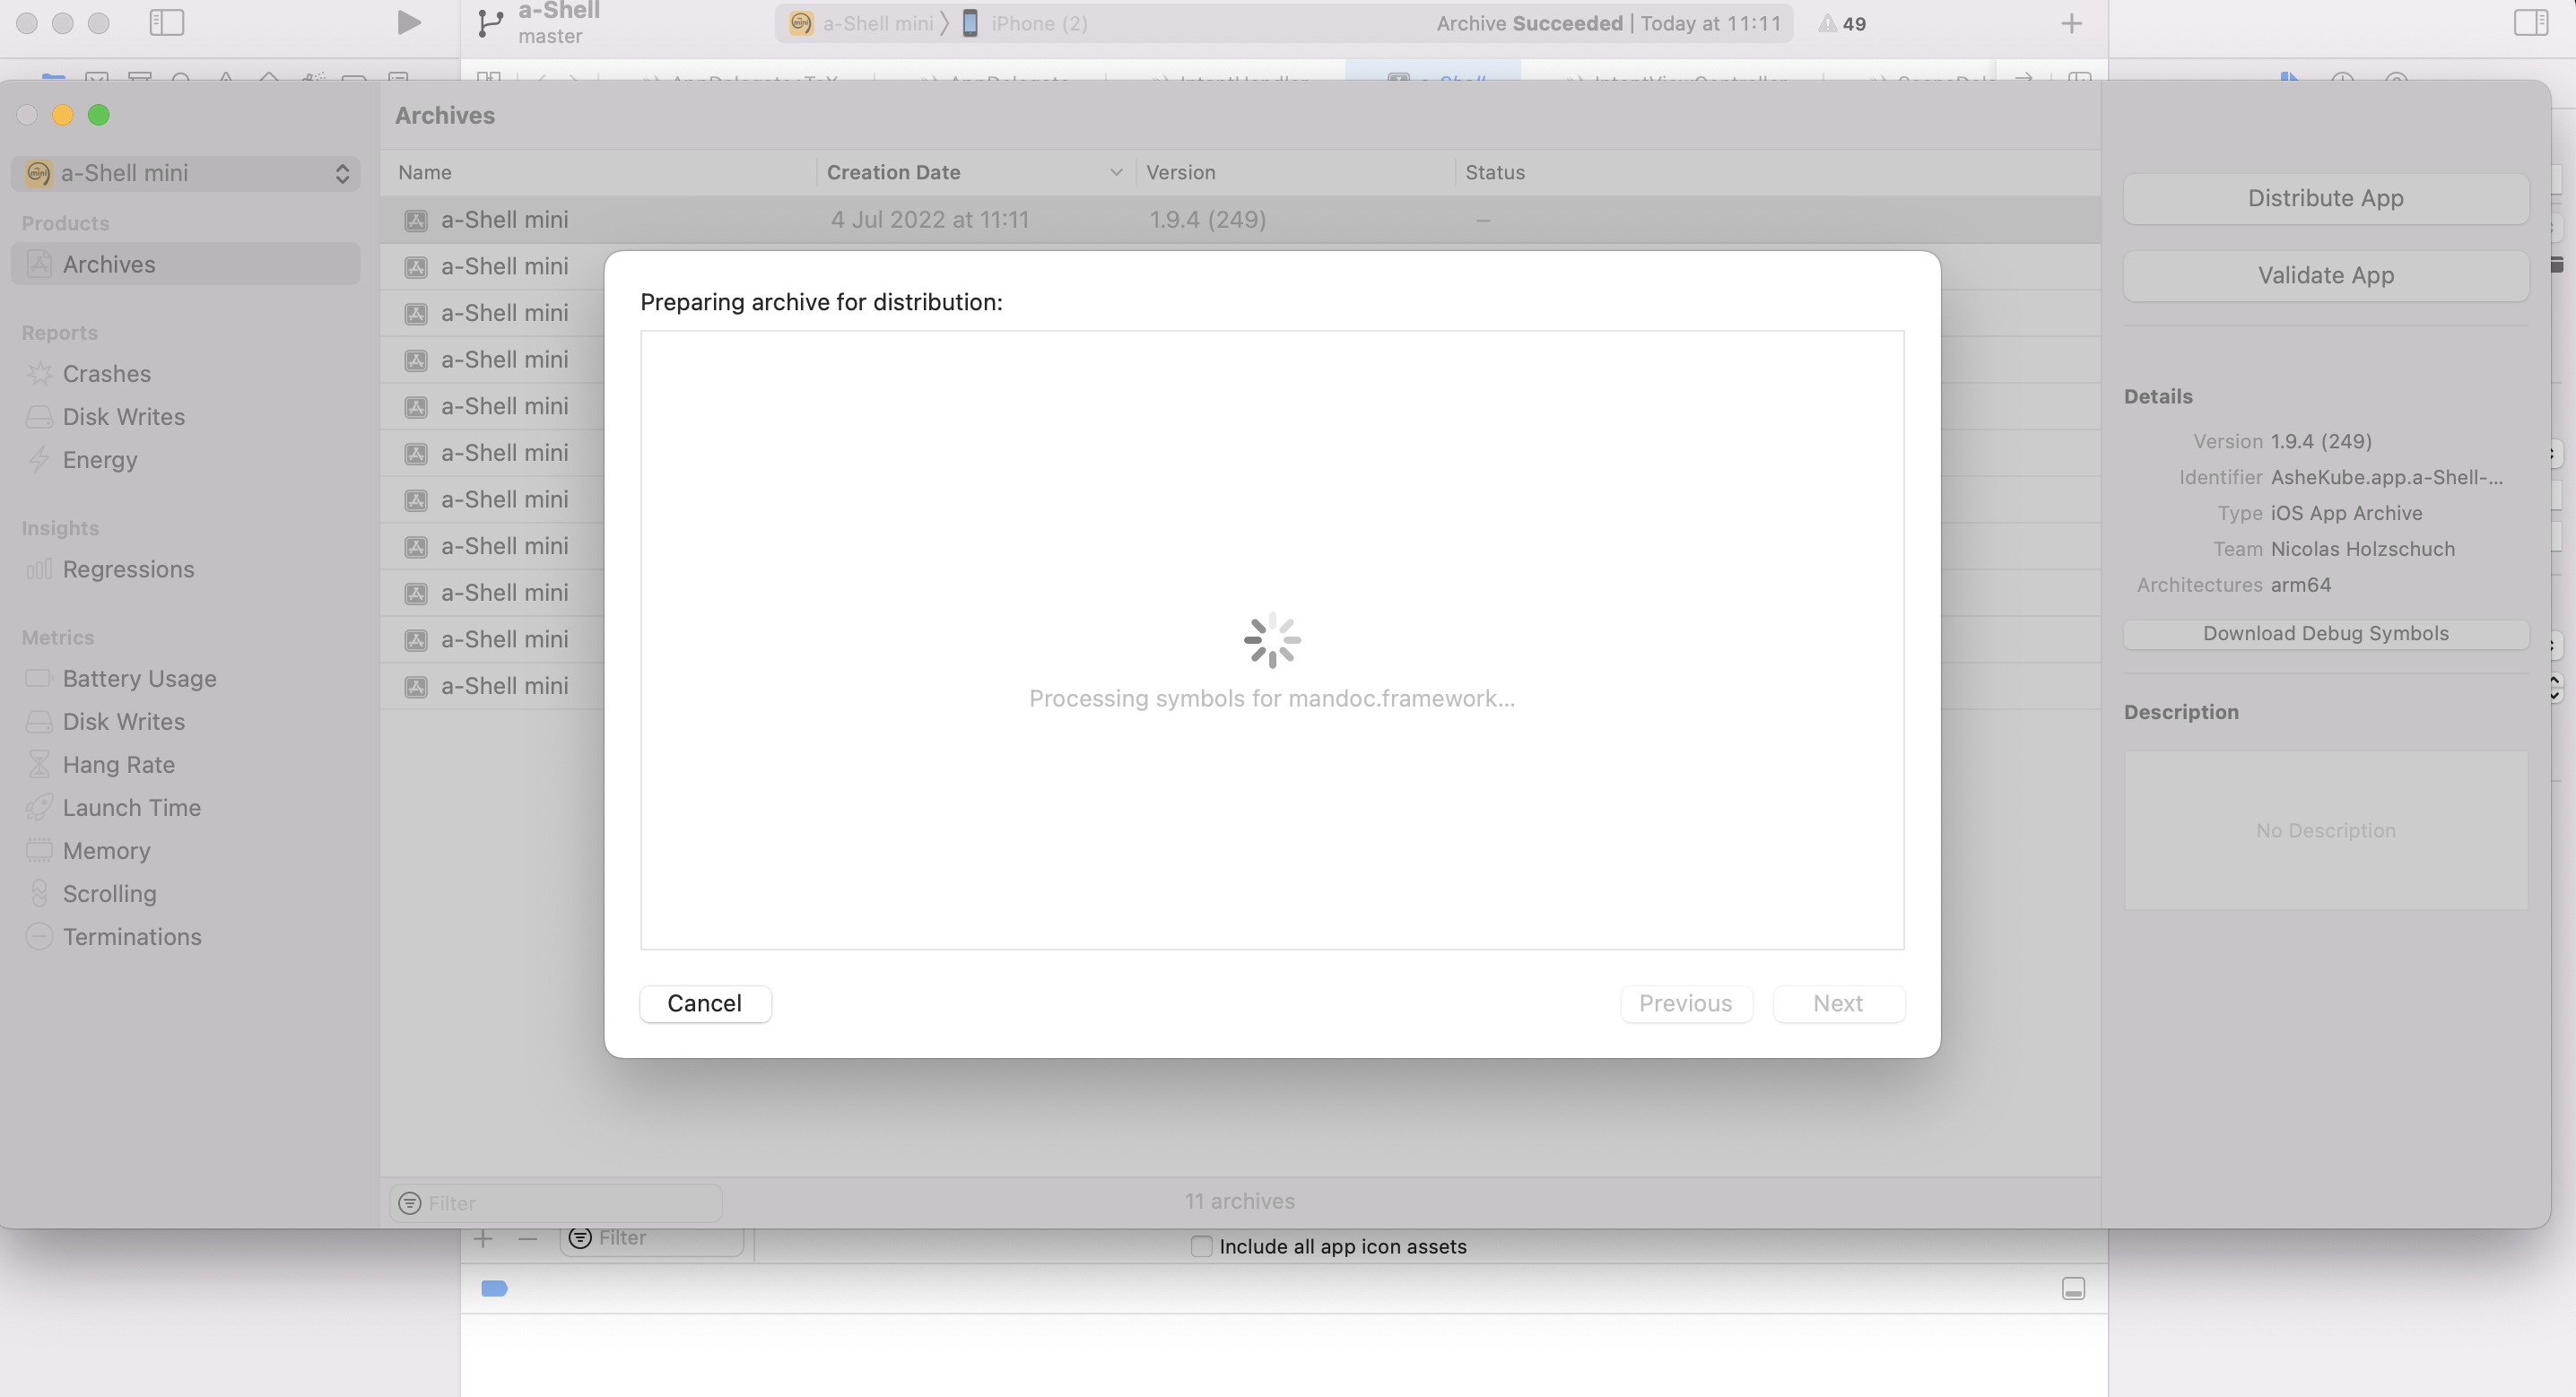Screen dimensions: 2576x1397
Task: Click the Run play button in Xcode toolbar
Action: (x=408, y=22)
